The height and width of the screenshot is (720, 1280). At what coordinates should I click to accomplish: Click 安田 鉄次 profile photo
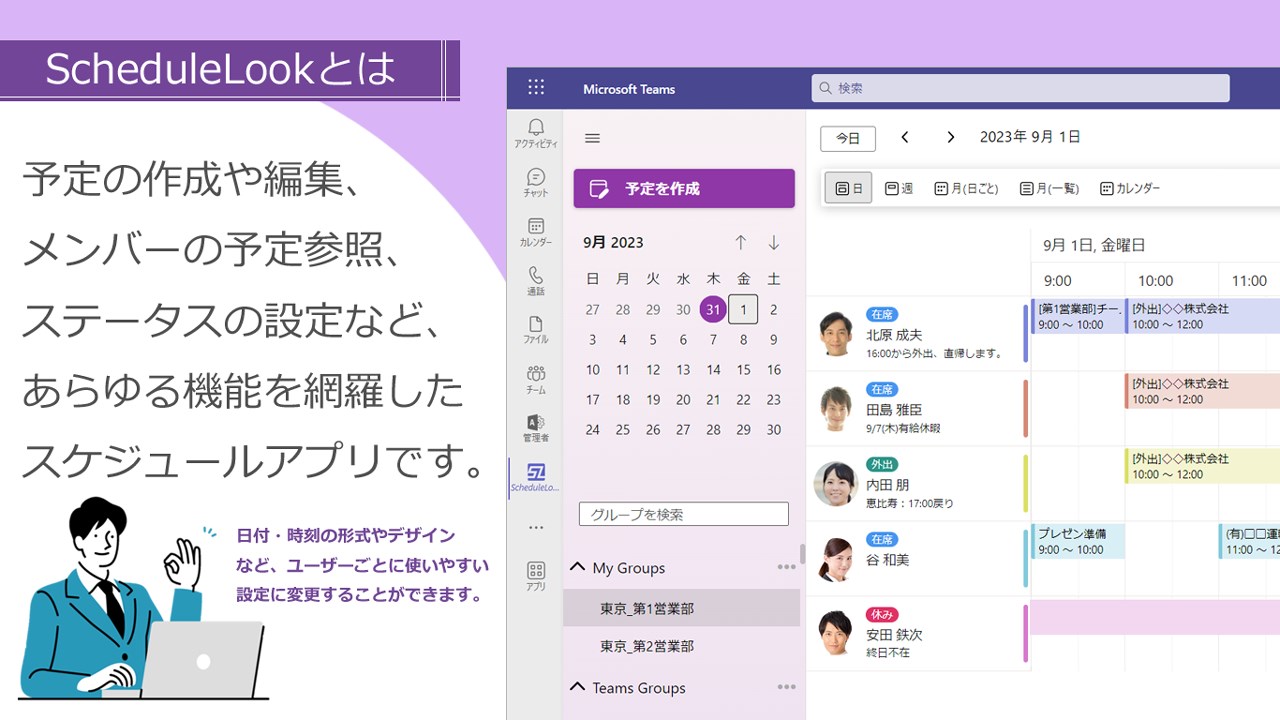click(835, 634)
